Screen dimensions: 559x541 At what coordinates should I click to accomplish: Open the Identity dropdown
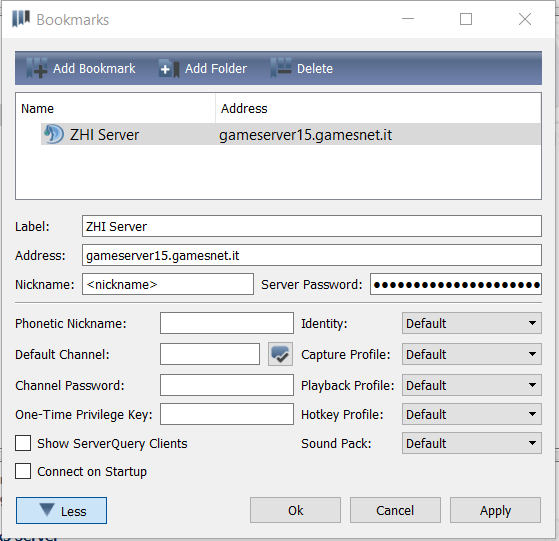[x=472, y=323]
